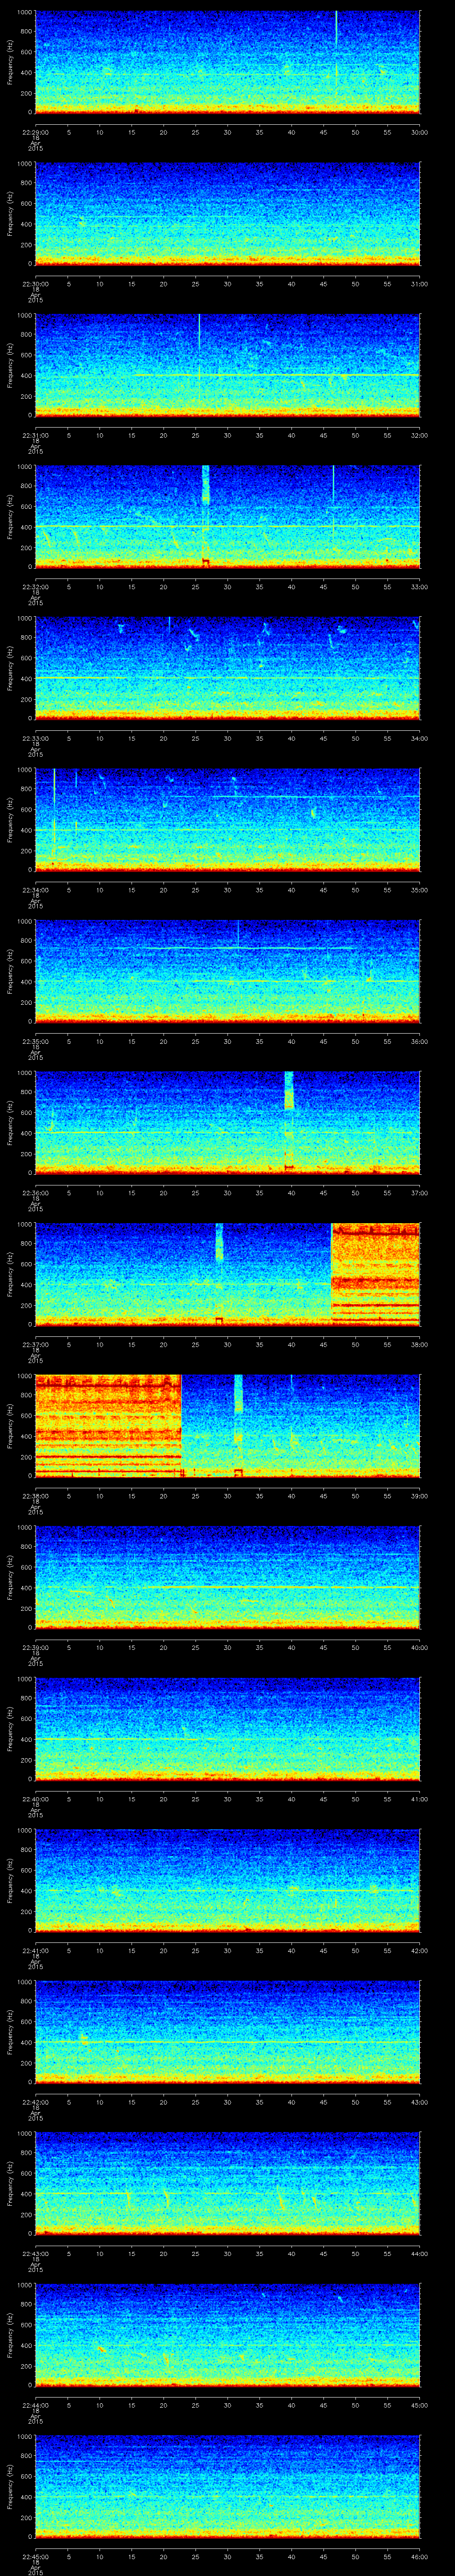Click the 22:31:00 start time label
455x2576 pixels.
(35, 435)
